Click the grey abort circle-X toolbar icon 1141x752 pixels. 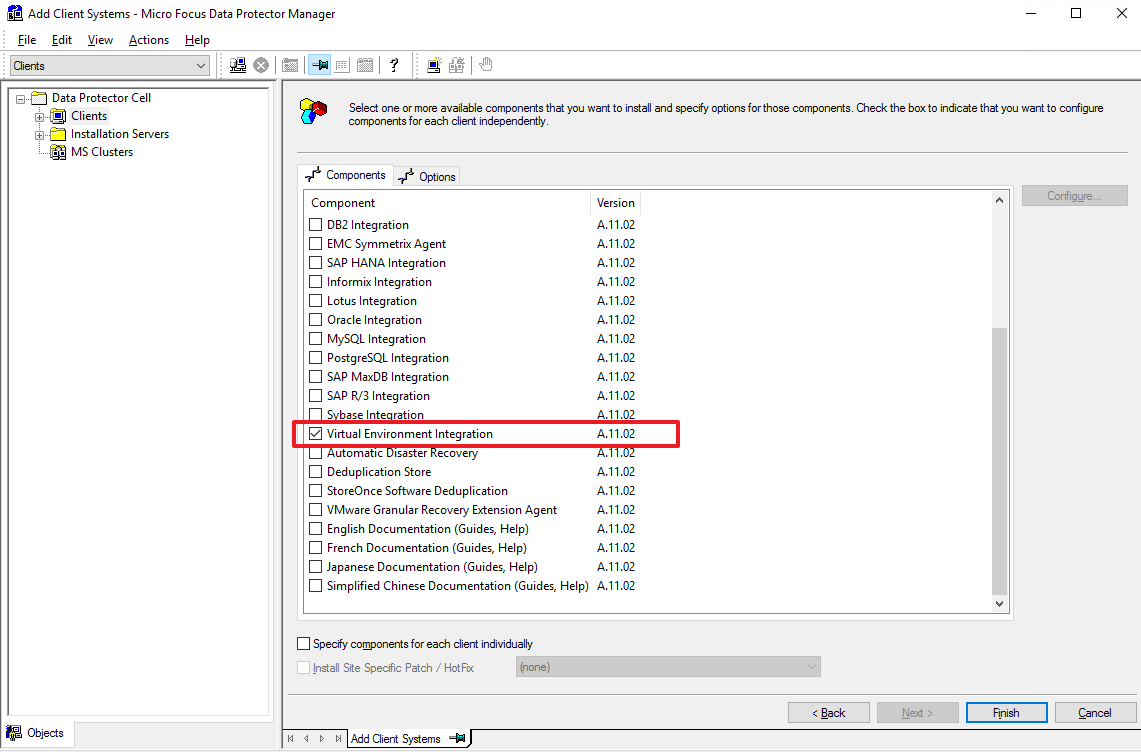pyautogui.click(x=261, y=66)
